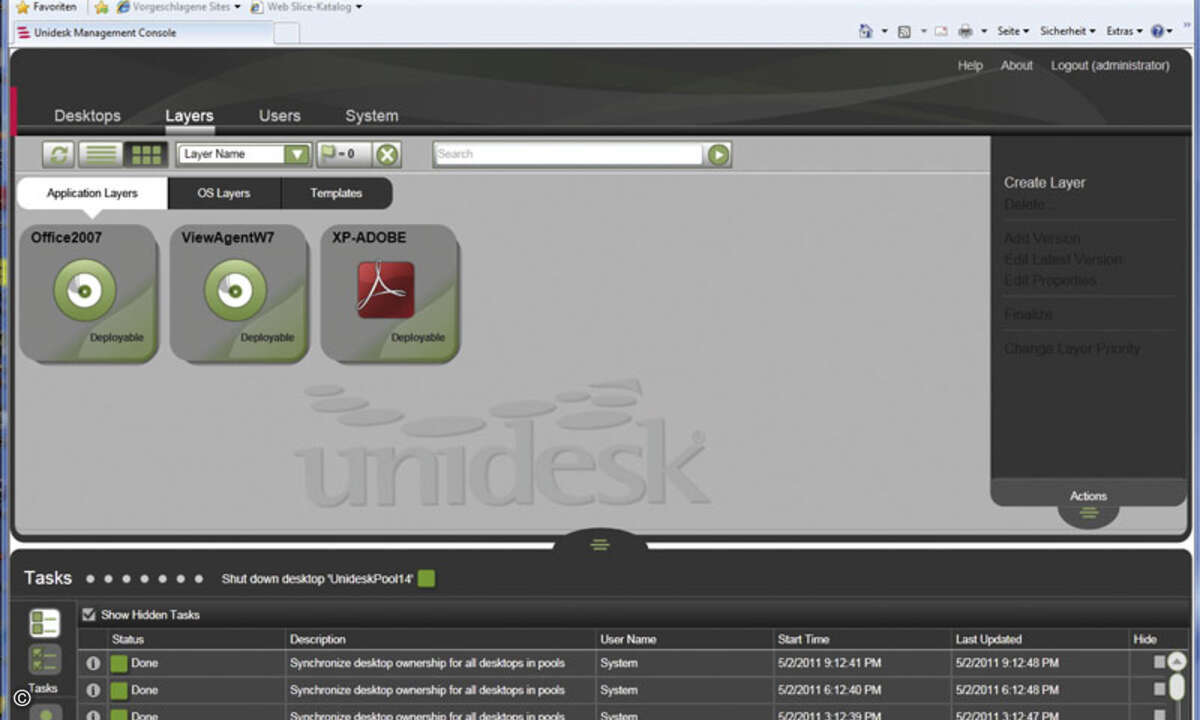
Task: Open the Users tab
Action: [280, 116]
